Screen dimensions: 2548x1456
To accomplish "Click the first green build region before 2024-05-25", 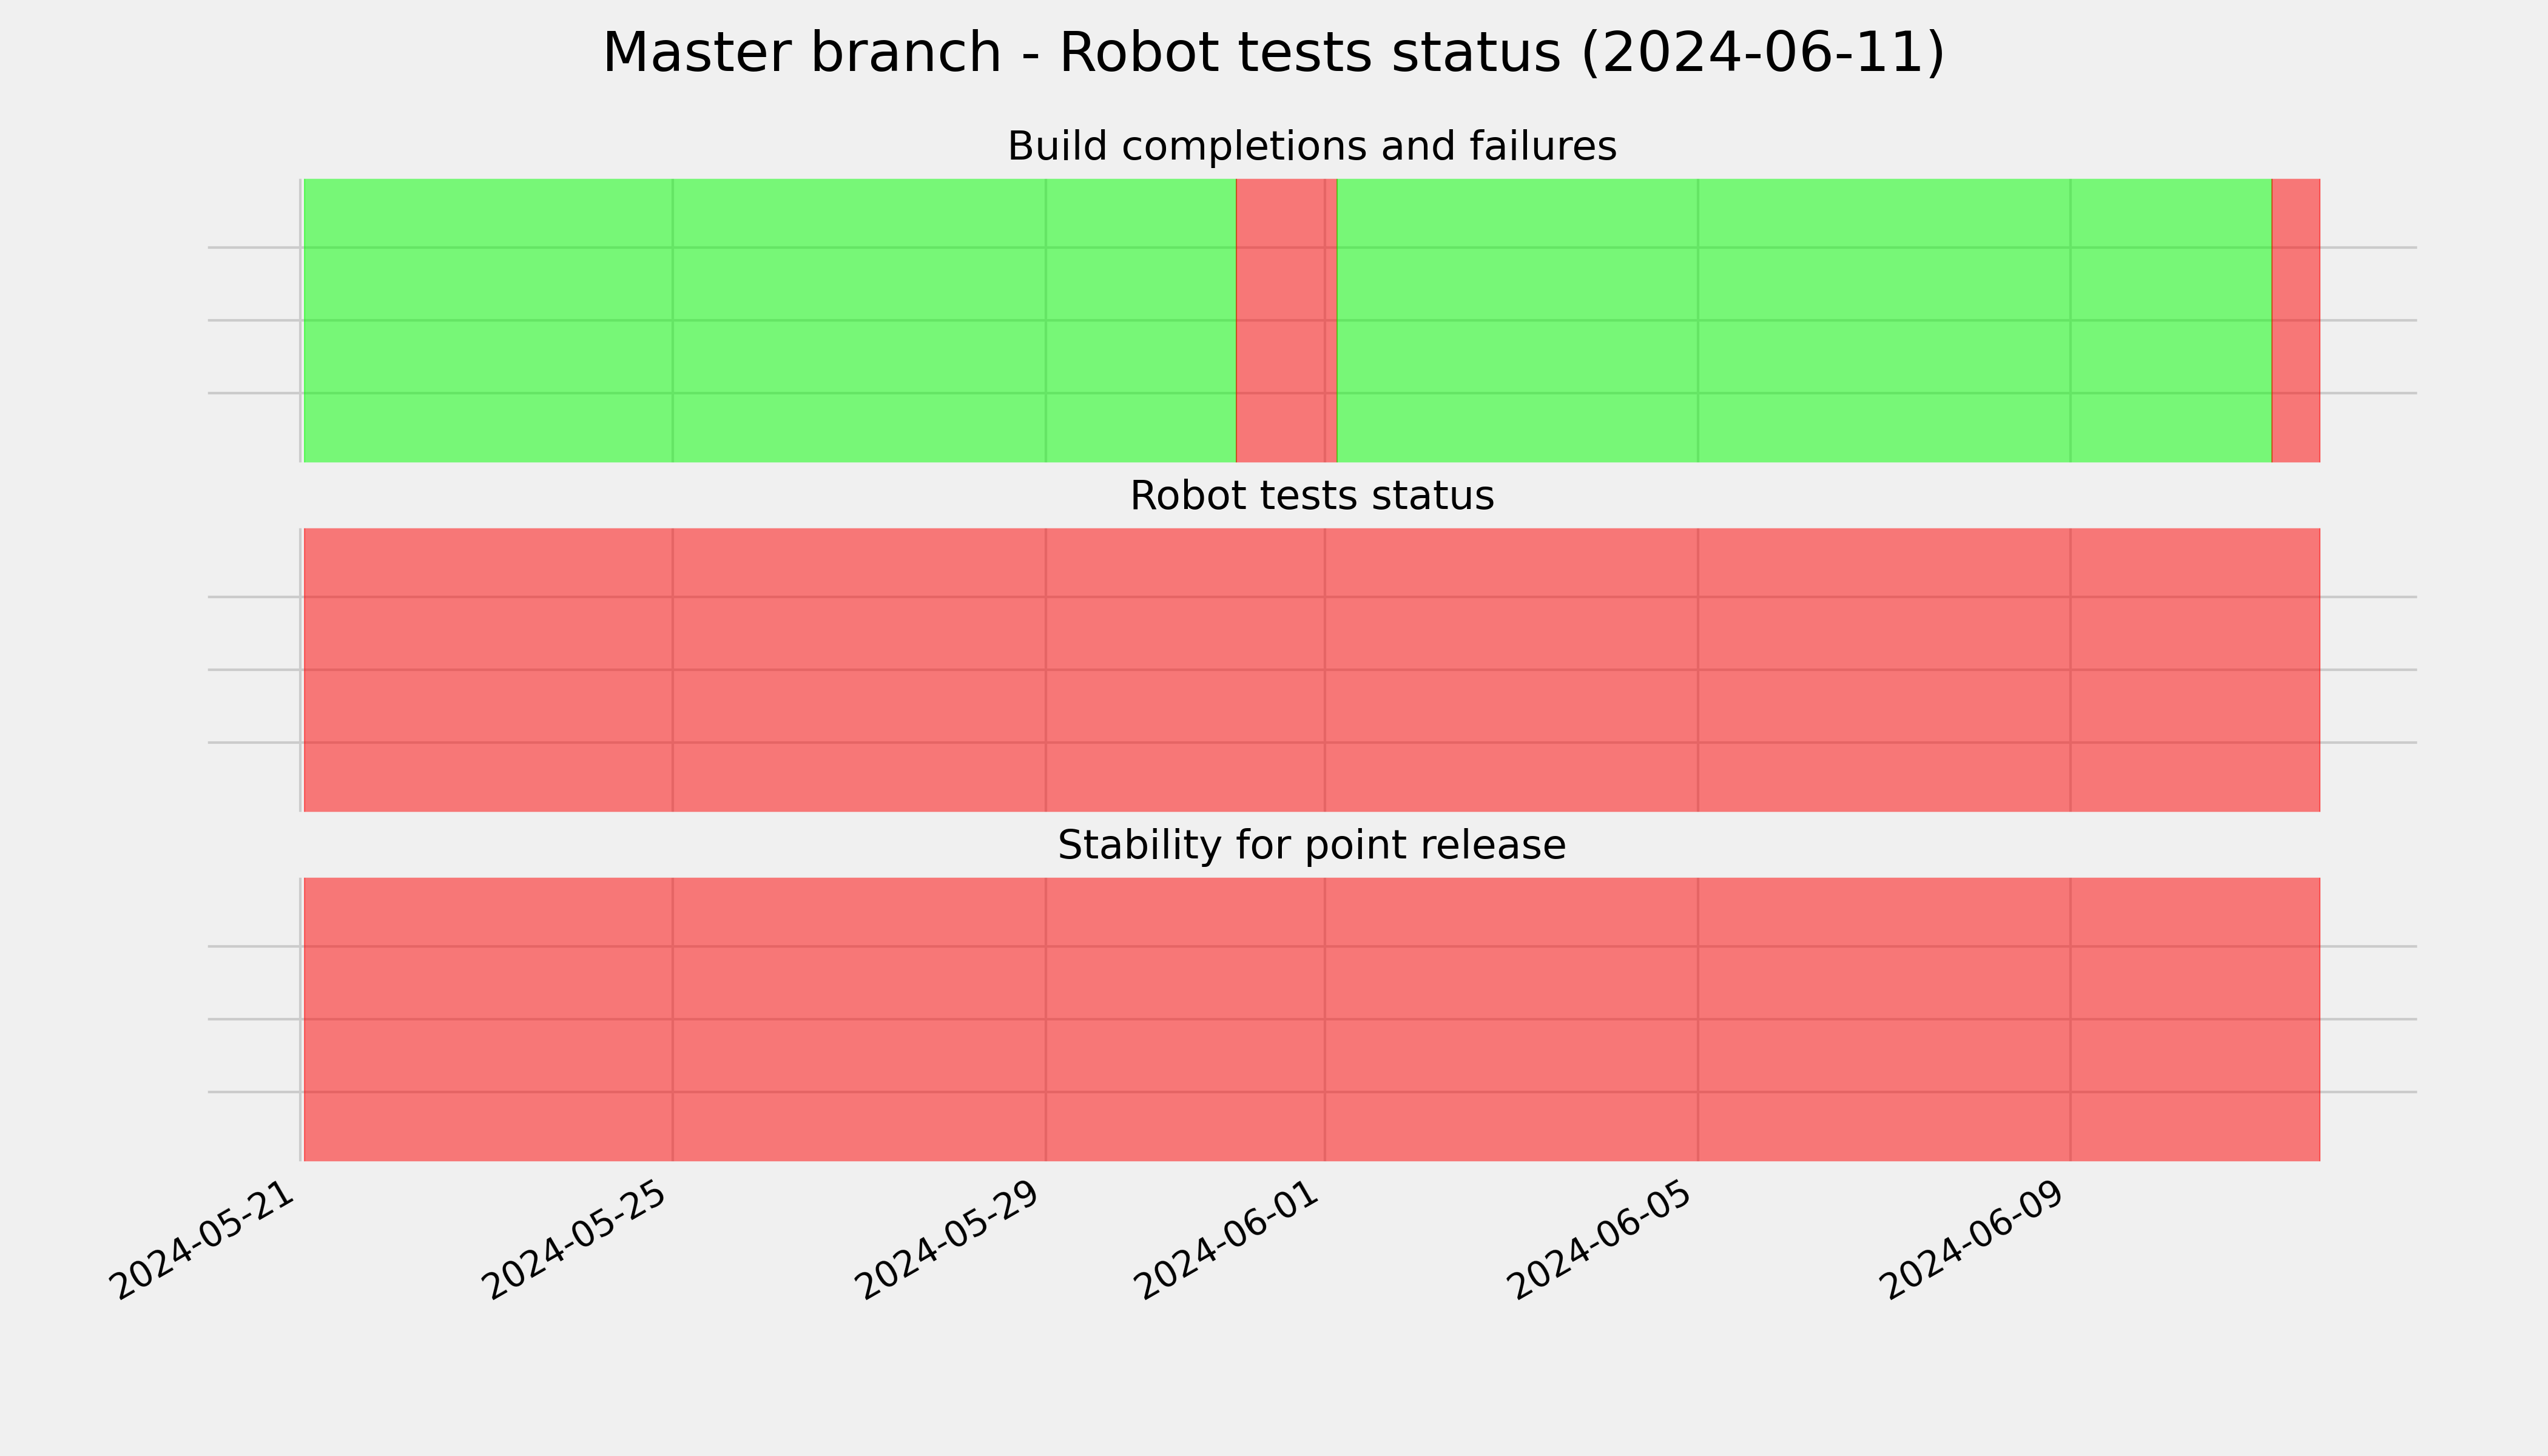I will point(488,320).
